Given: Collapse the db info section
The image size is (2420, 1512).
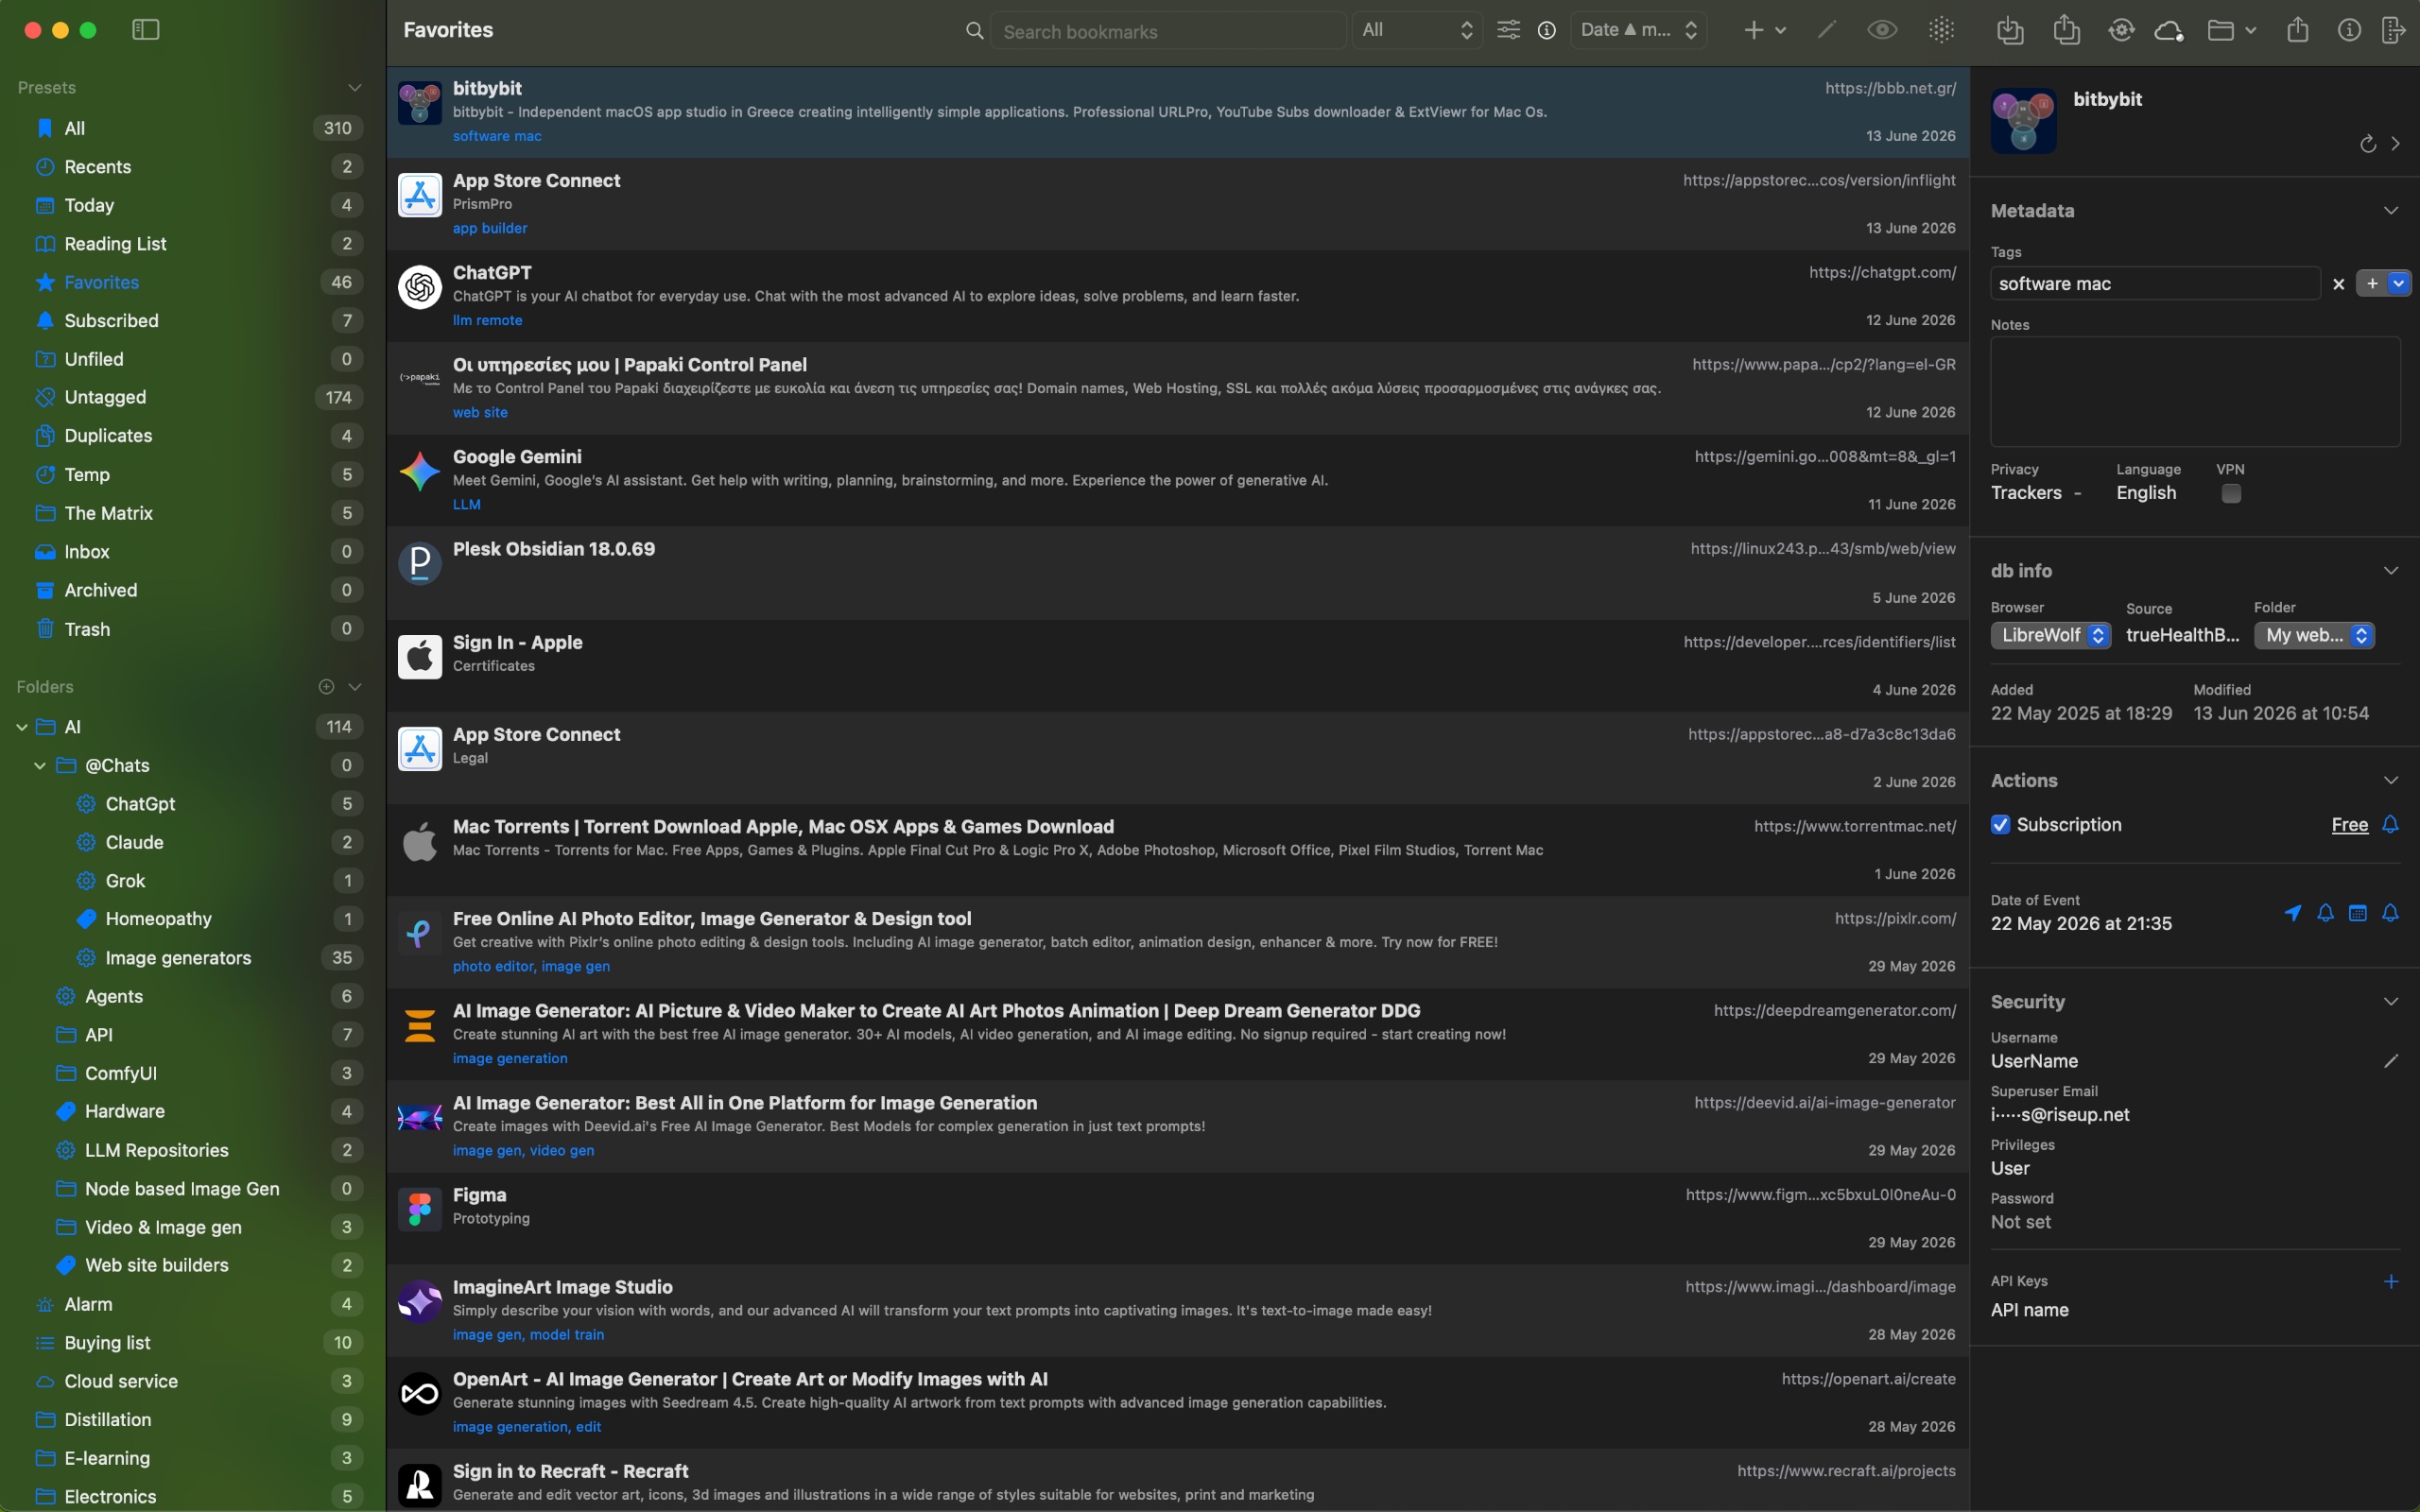Looking at the screenshot, I should coord(2391,571).
